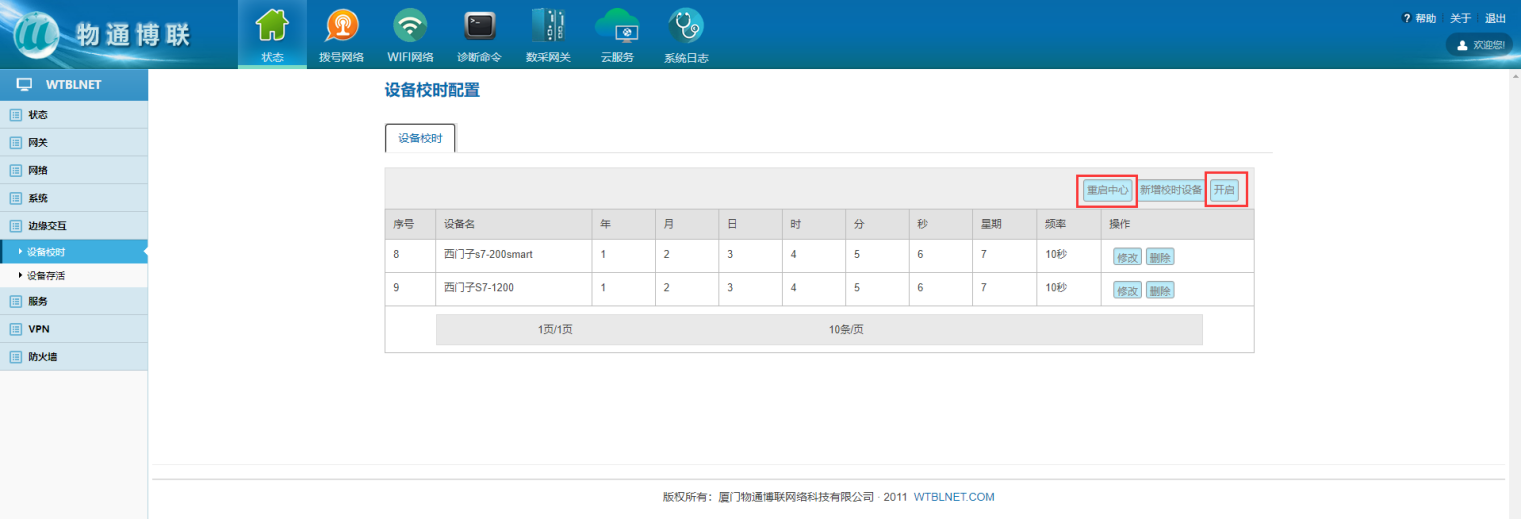Open the 云服务 cloud icon
This screenshot has height=519, width=1521.
[617, 26]
